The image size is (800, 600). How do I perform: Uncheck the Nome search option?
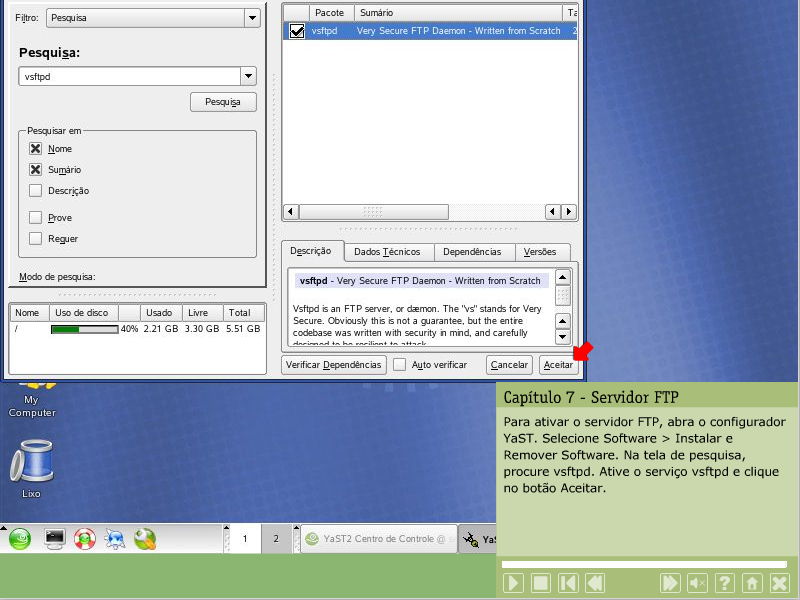click(36, 149)
